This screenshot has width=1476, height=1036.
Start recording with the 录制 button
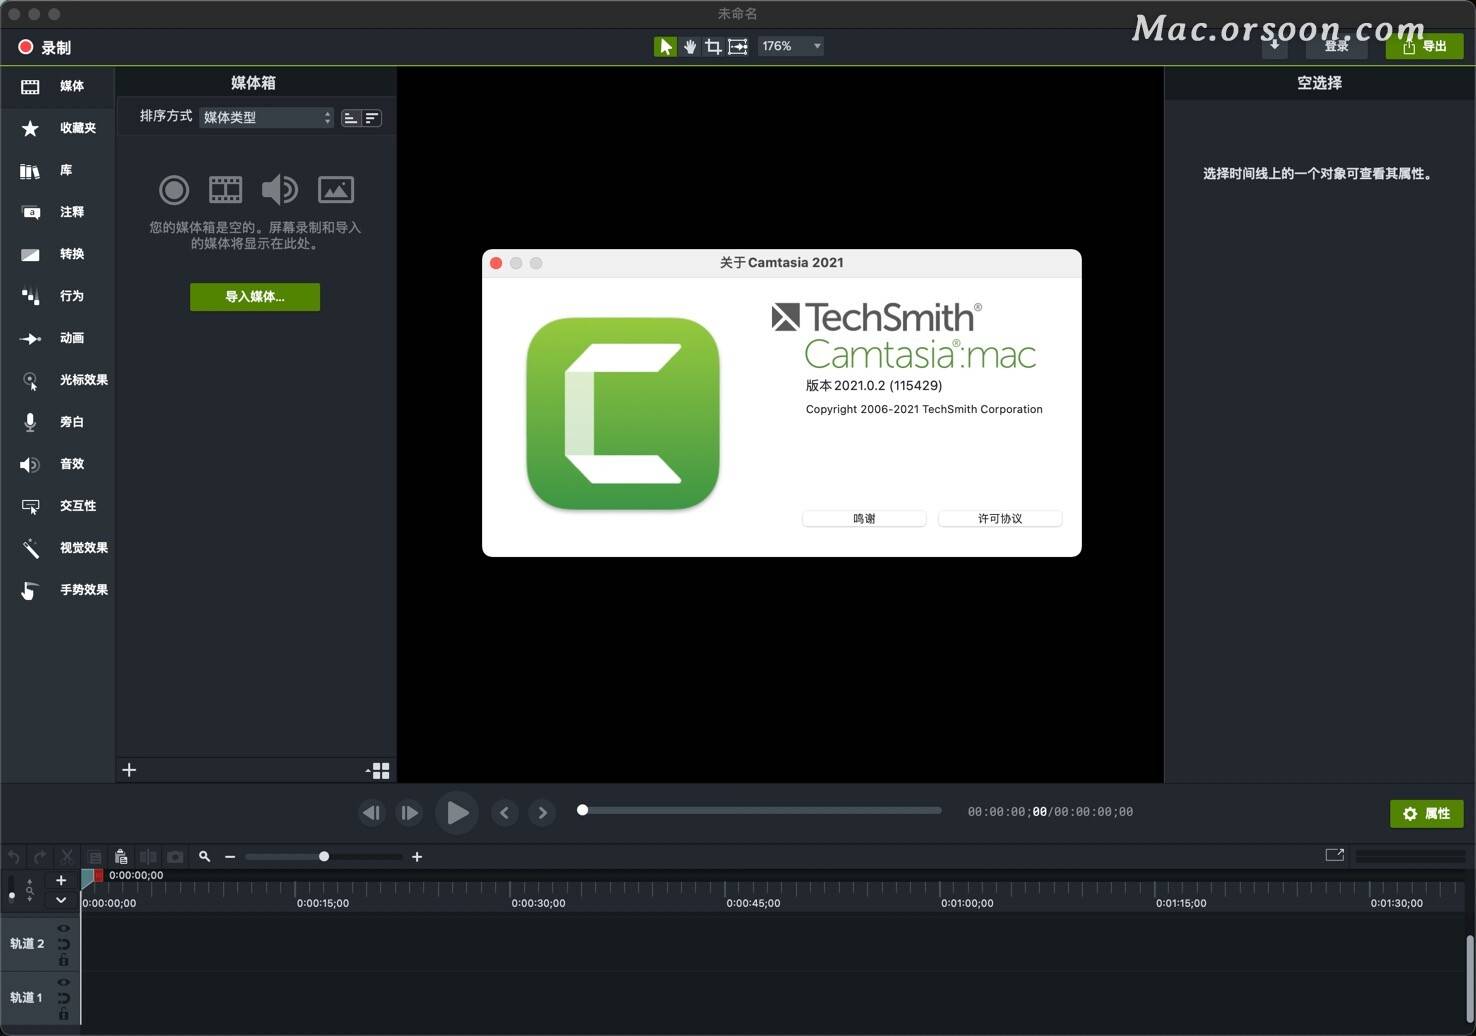click(x=44, y=47)
